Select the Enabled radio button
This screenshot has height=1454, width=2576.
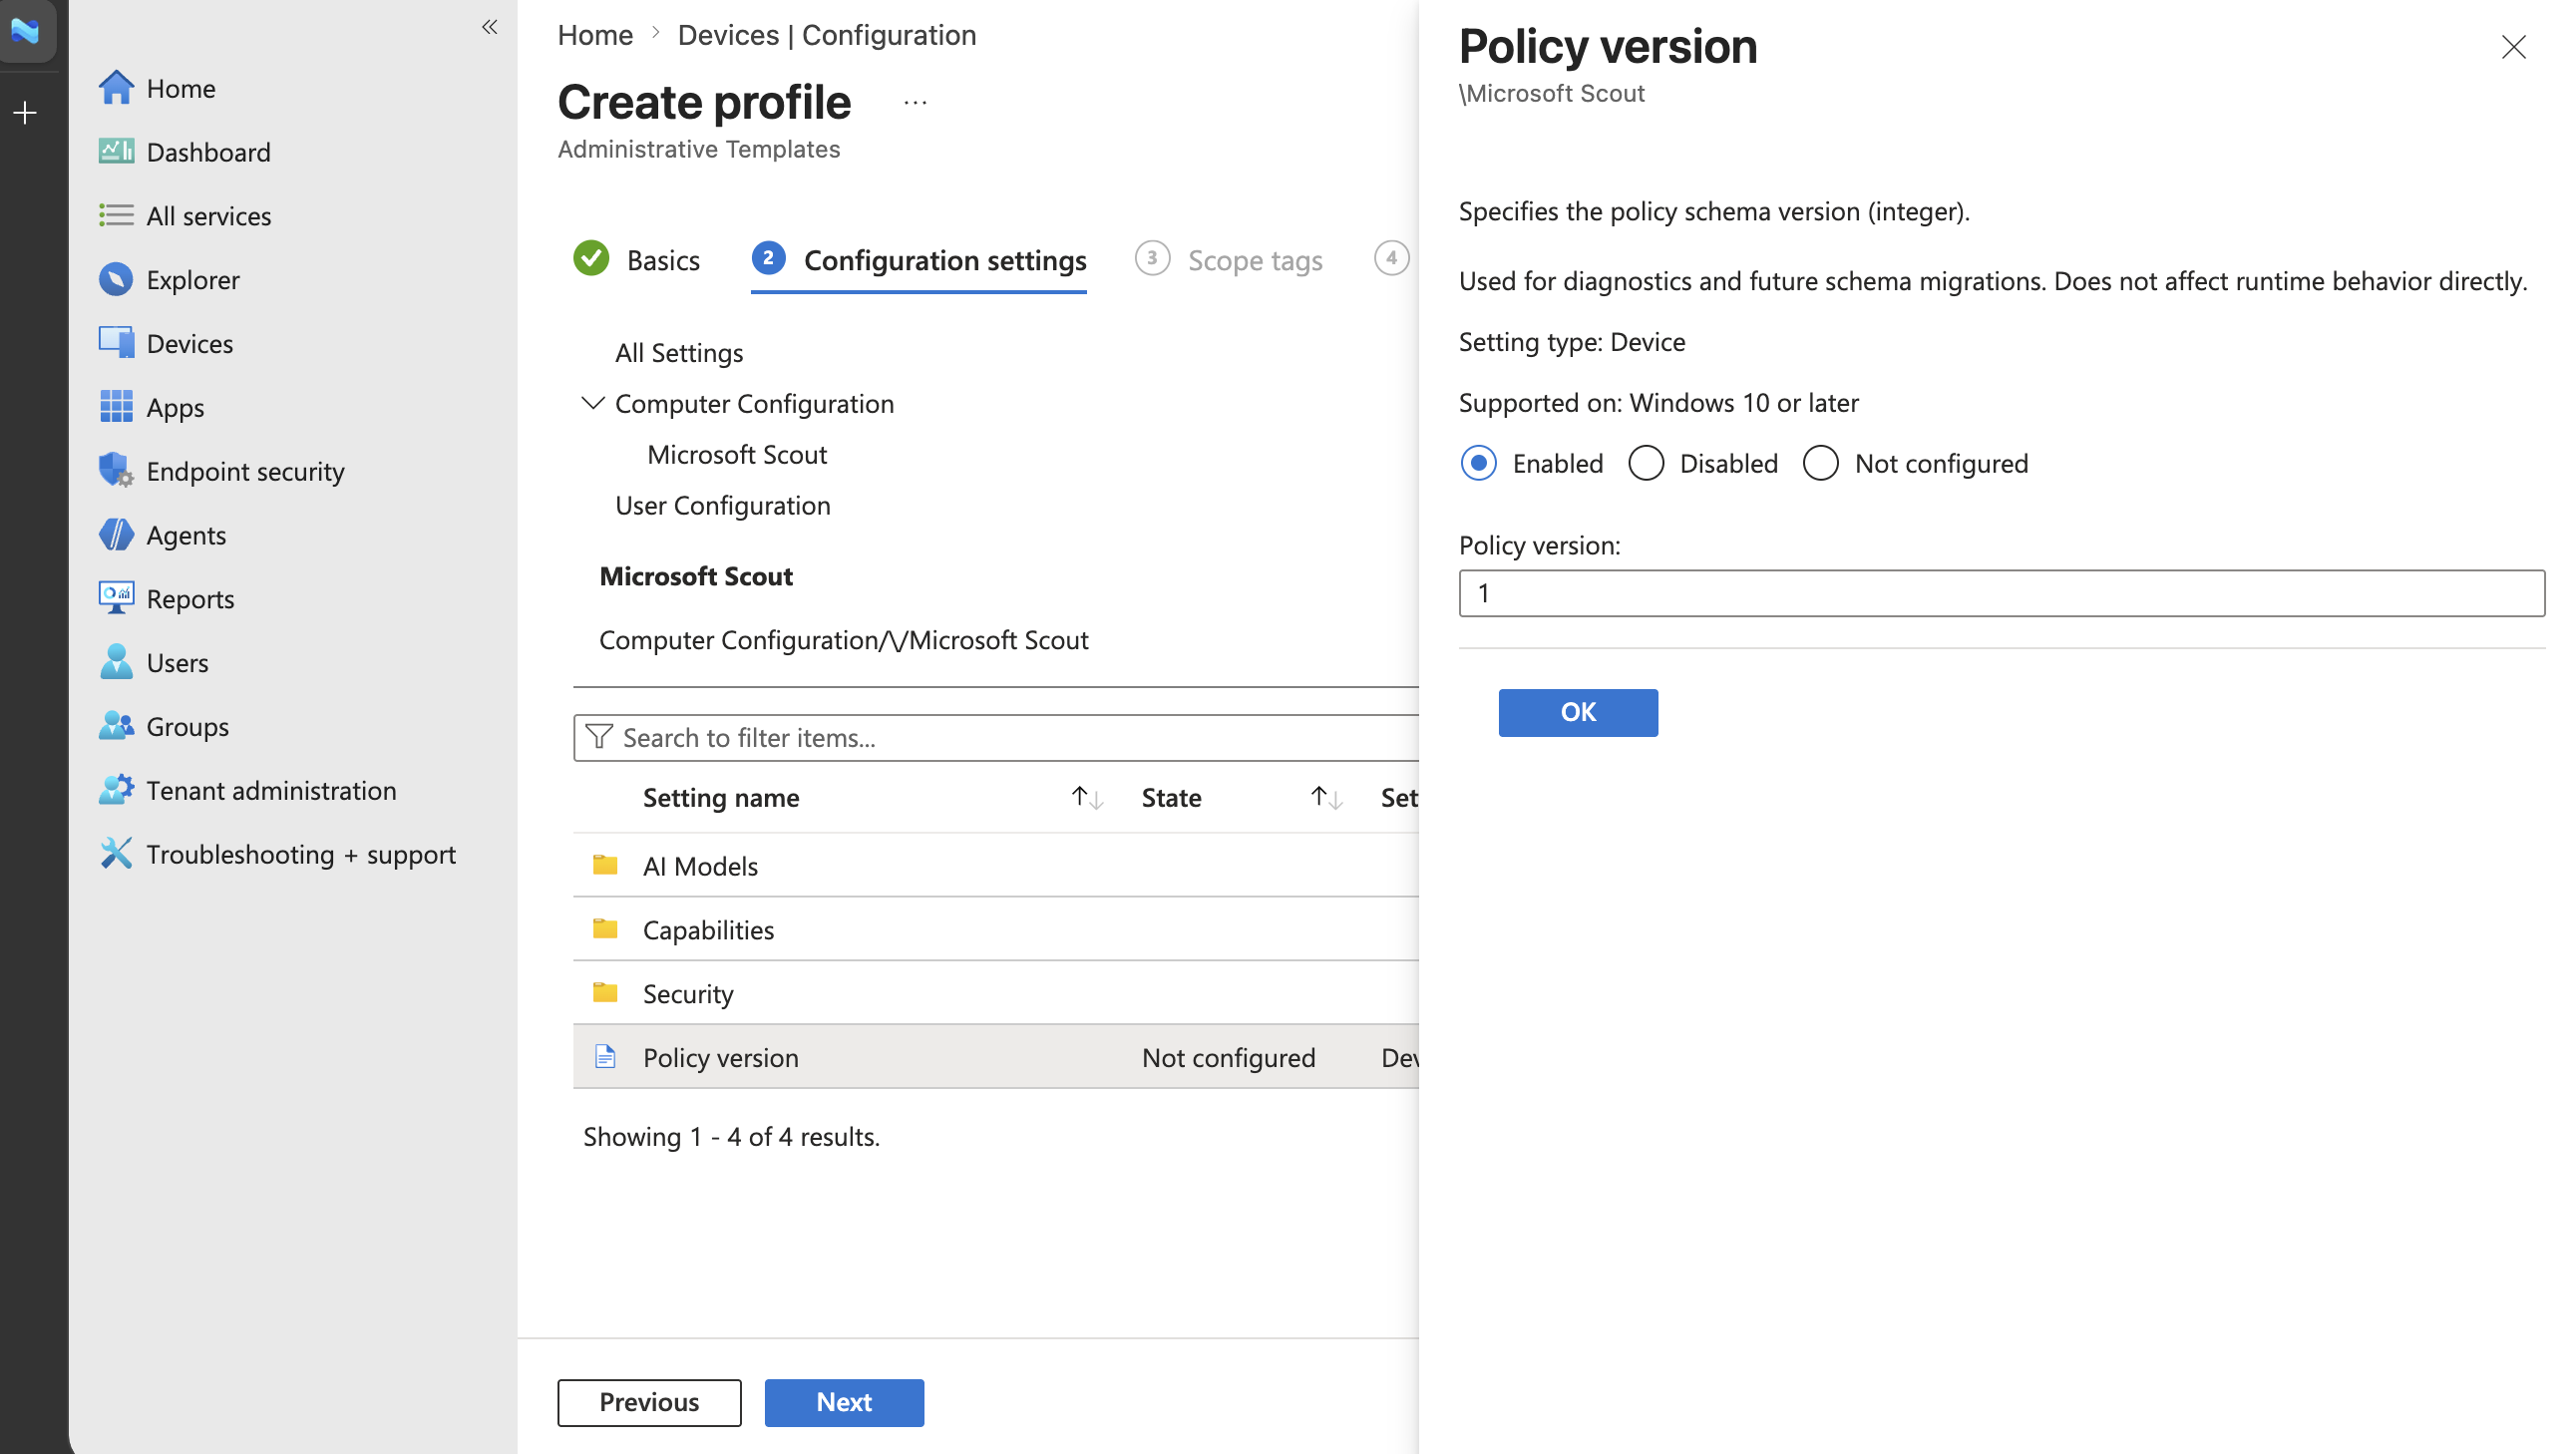1478,463
